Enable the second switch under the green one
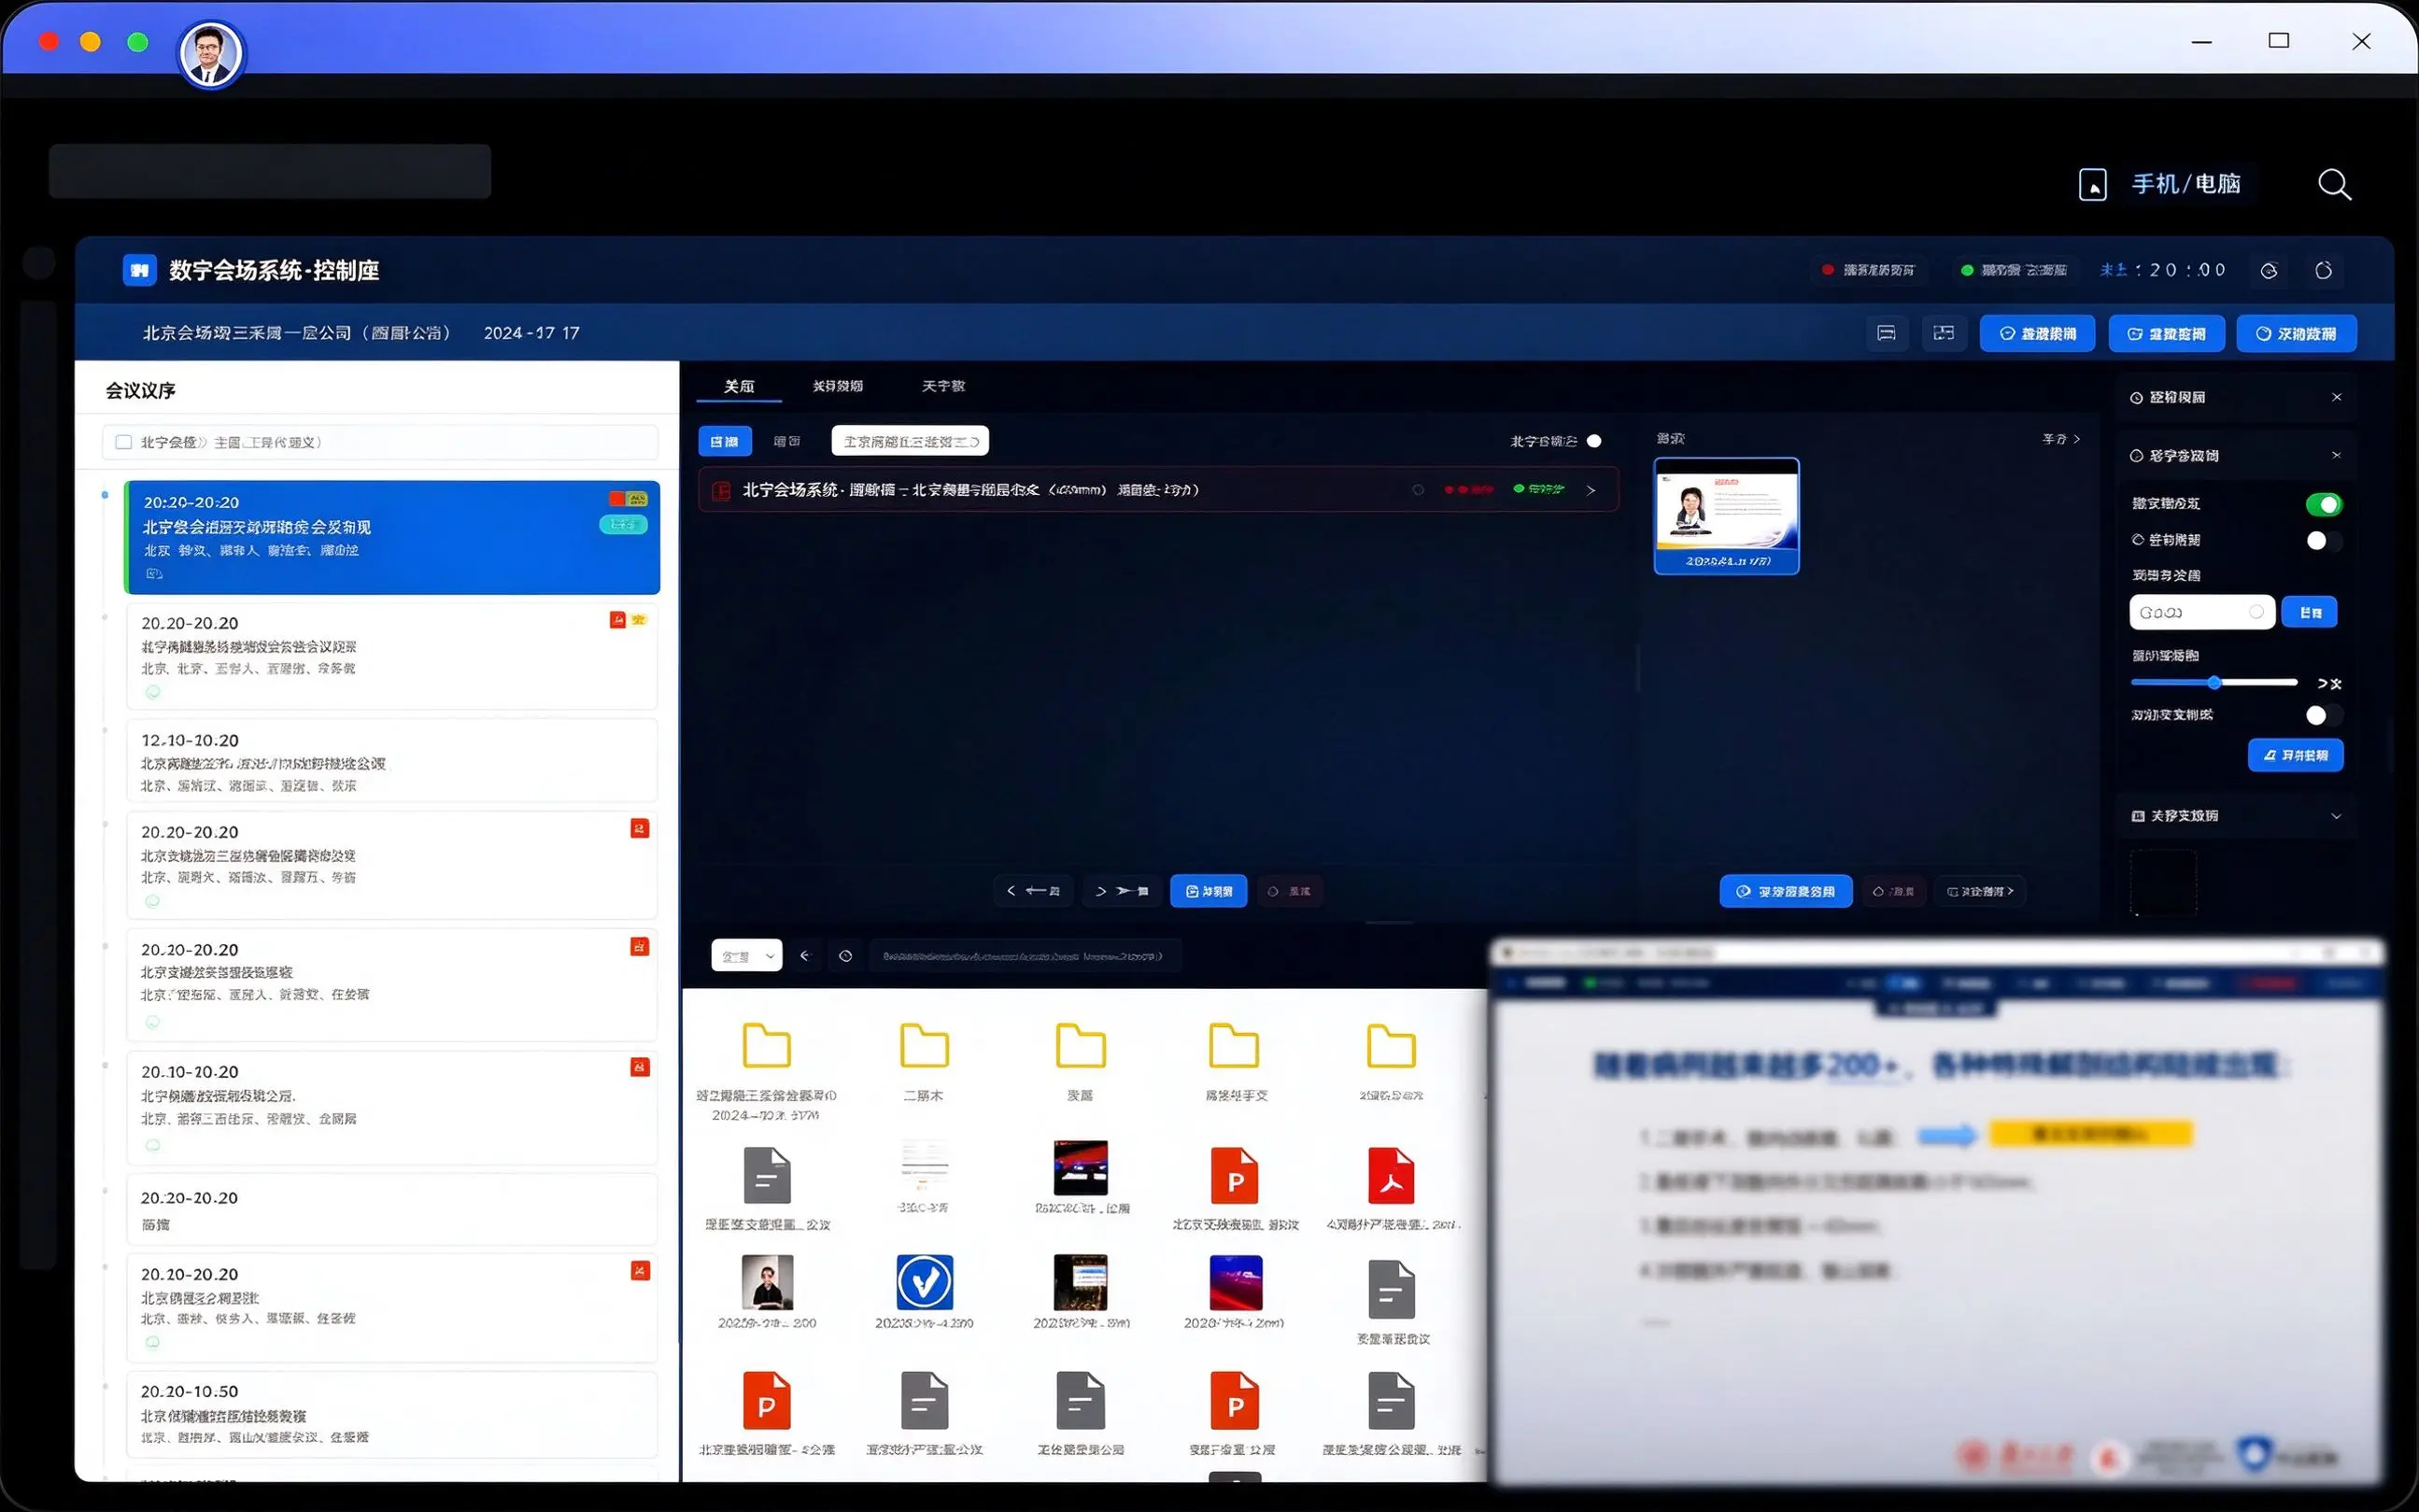The image size is (2419, 1512). click(2323, 541)
